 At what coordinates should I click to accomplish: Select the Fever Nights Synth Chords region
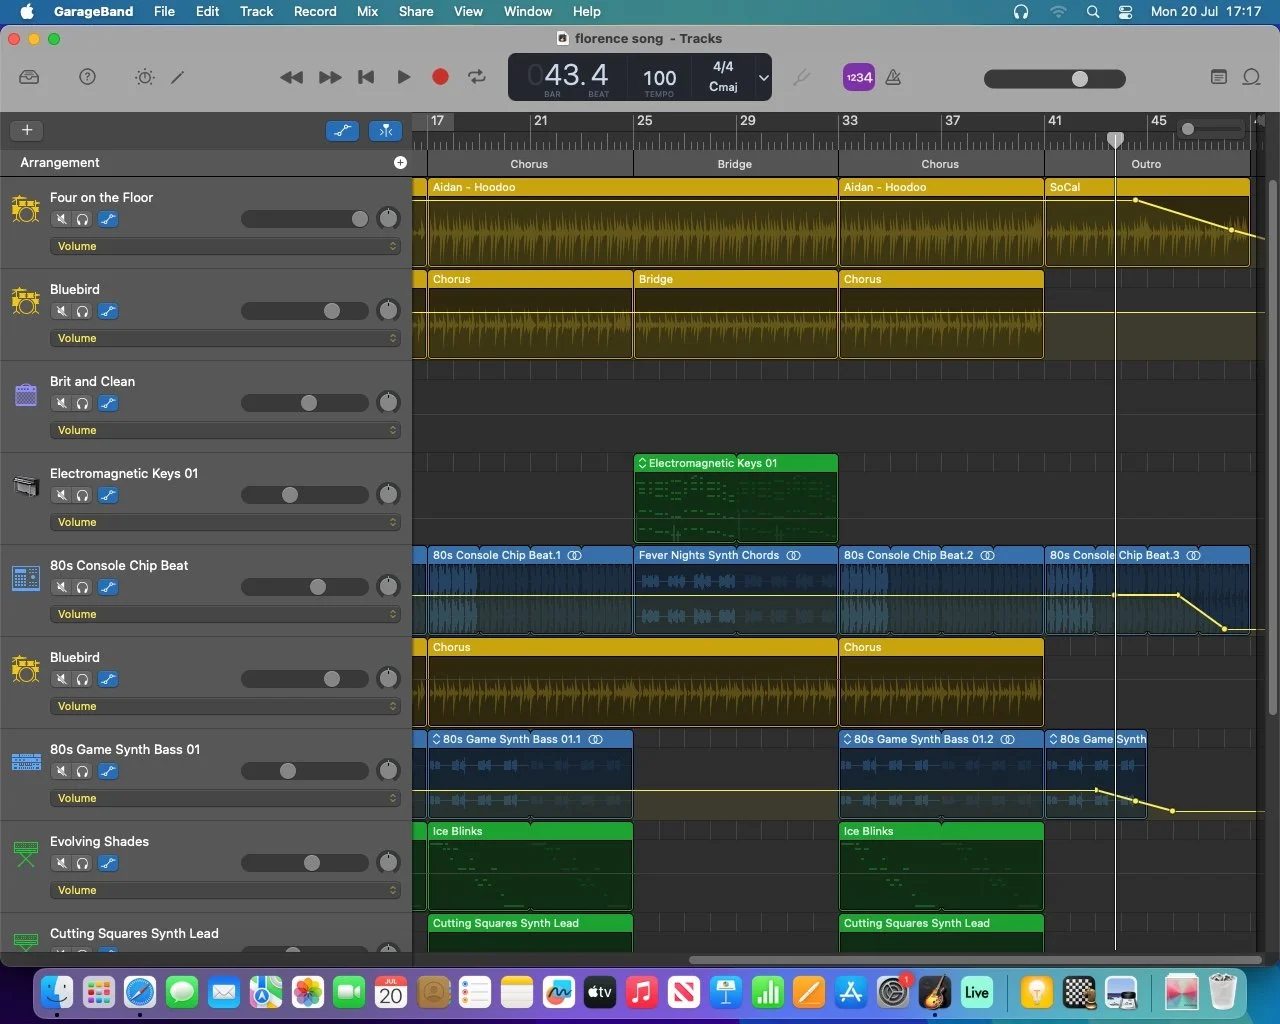[735, 590]
